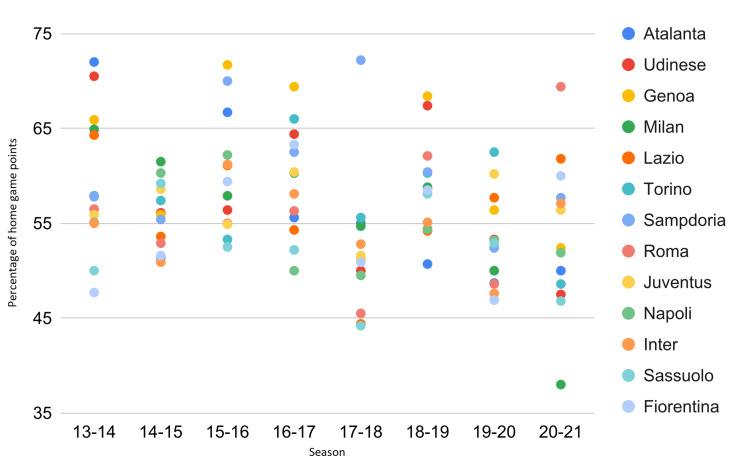
Task: Click the lowest data point in 13-14
Action: click(x=94, y=293)
